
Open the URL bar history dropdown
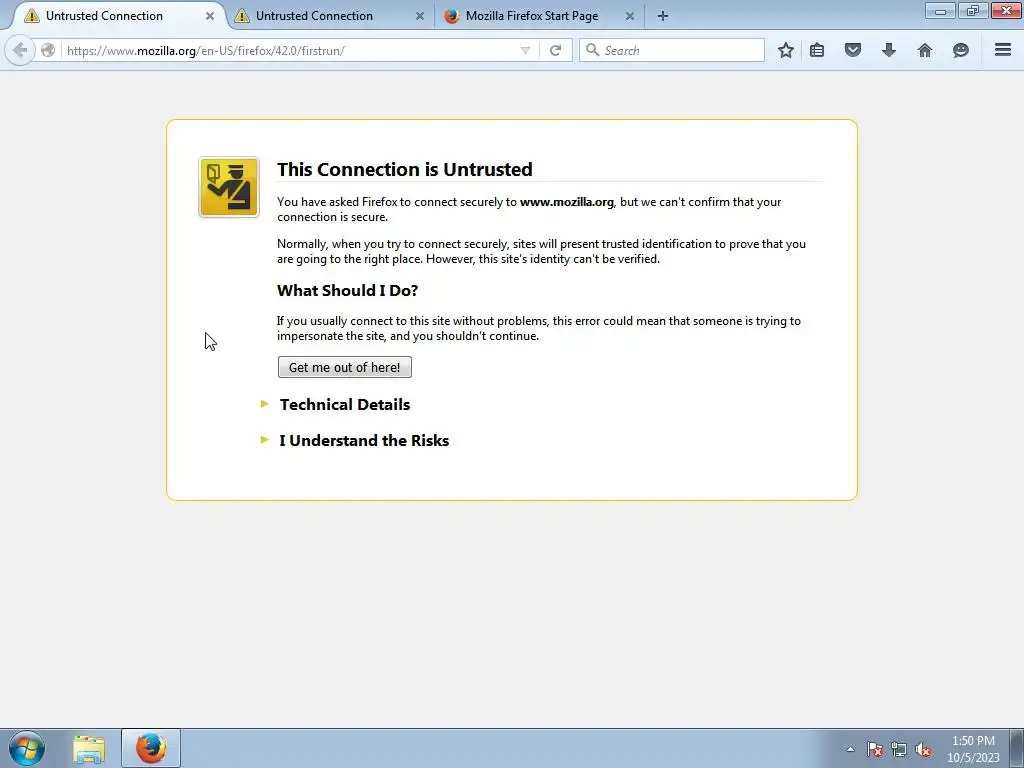[525, 50]
